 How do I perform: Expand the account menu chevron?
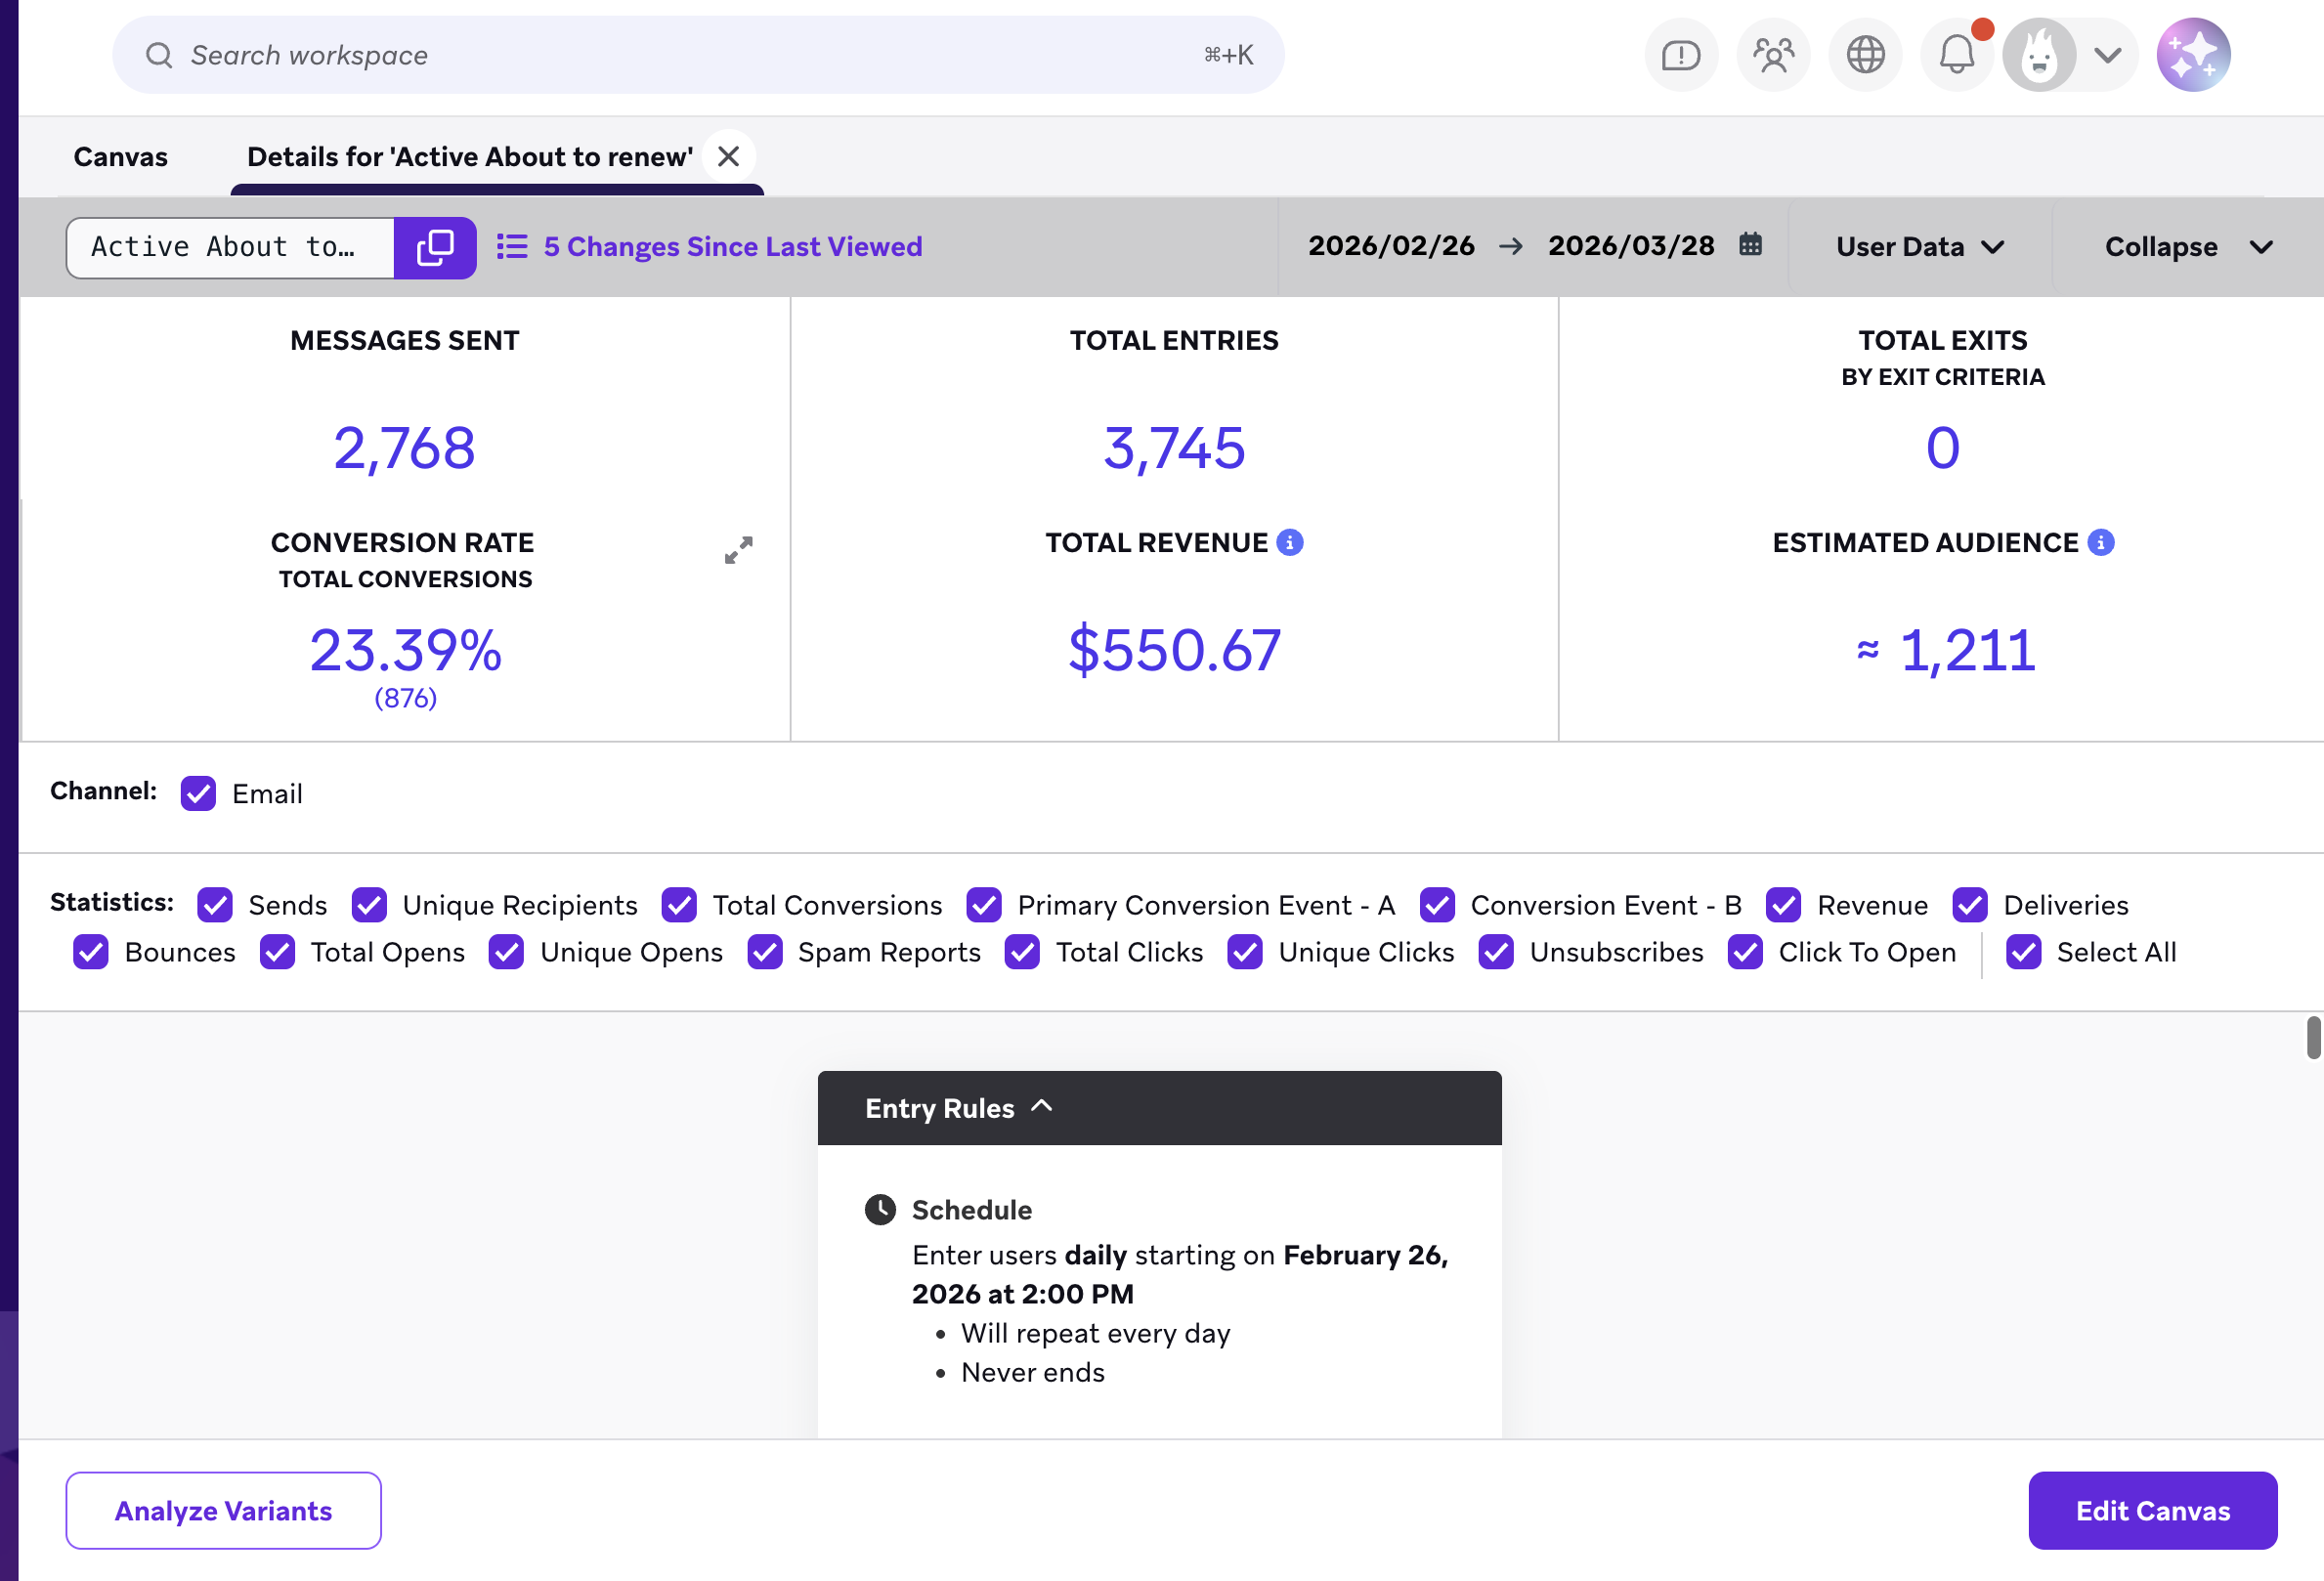point(2108,55)
